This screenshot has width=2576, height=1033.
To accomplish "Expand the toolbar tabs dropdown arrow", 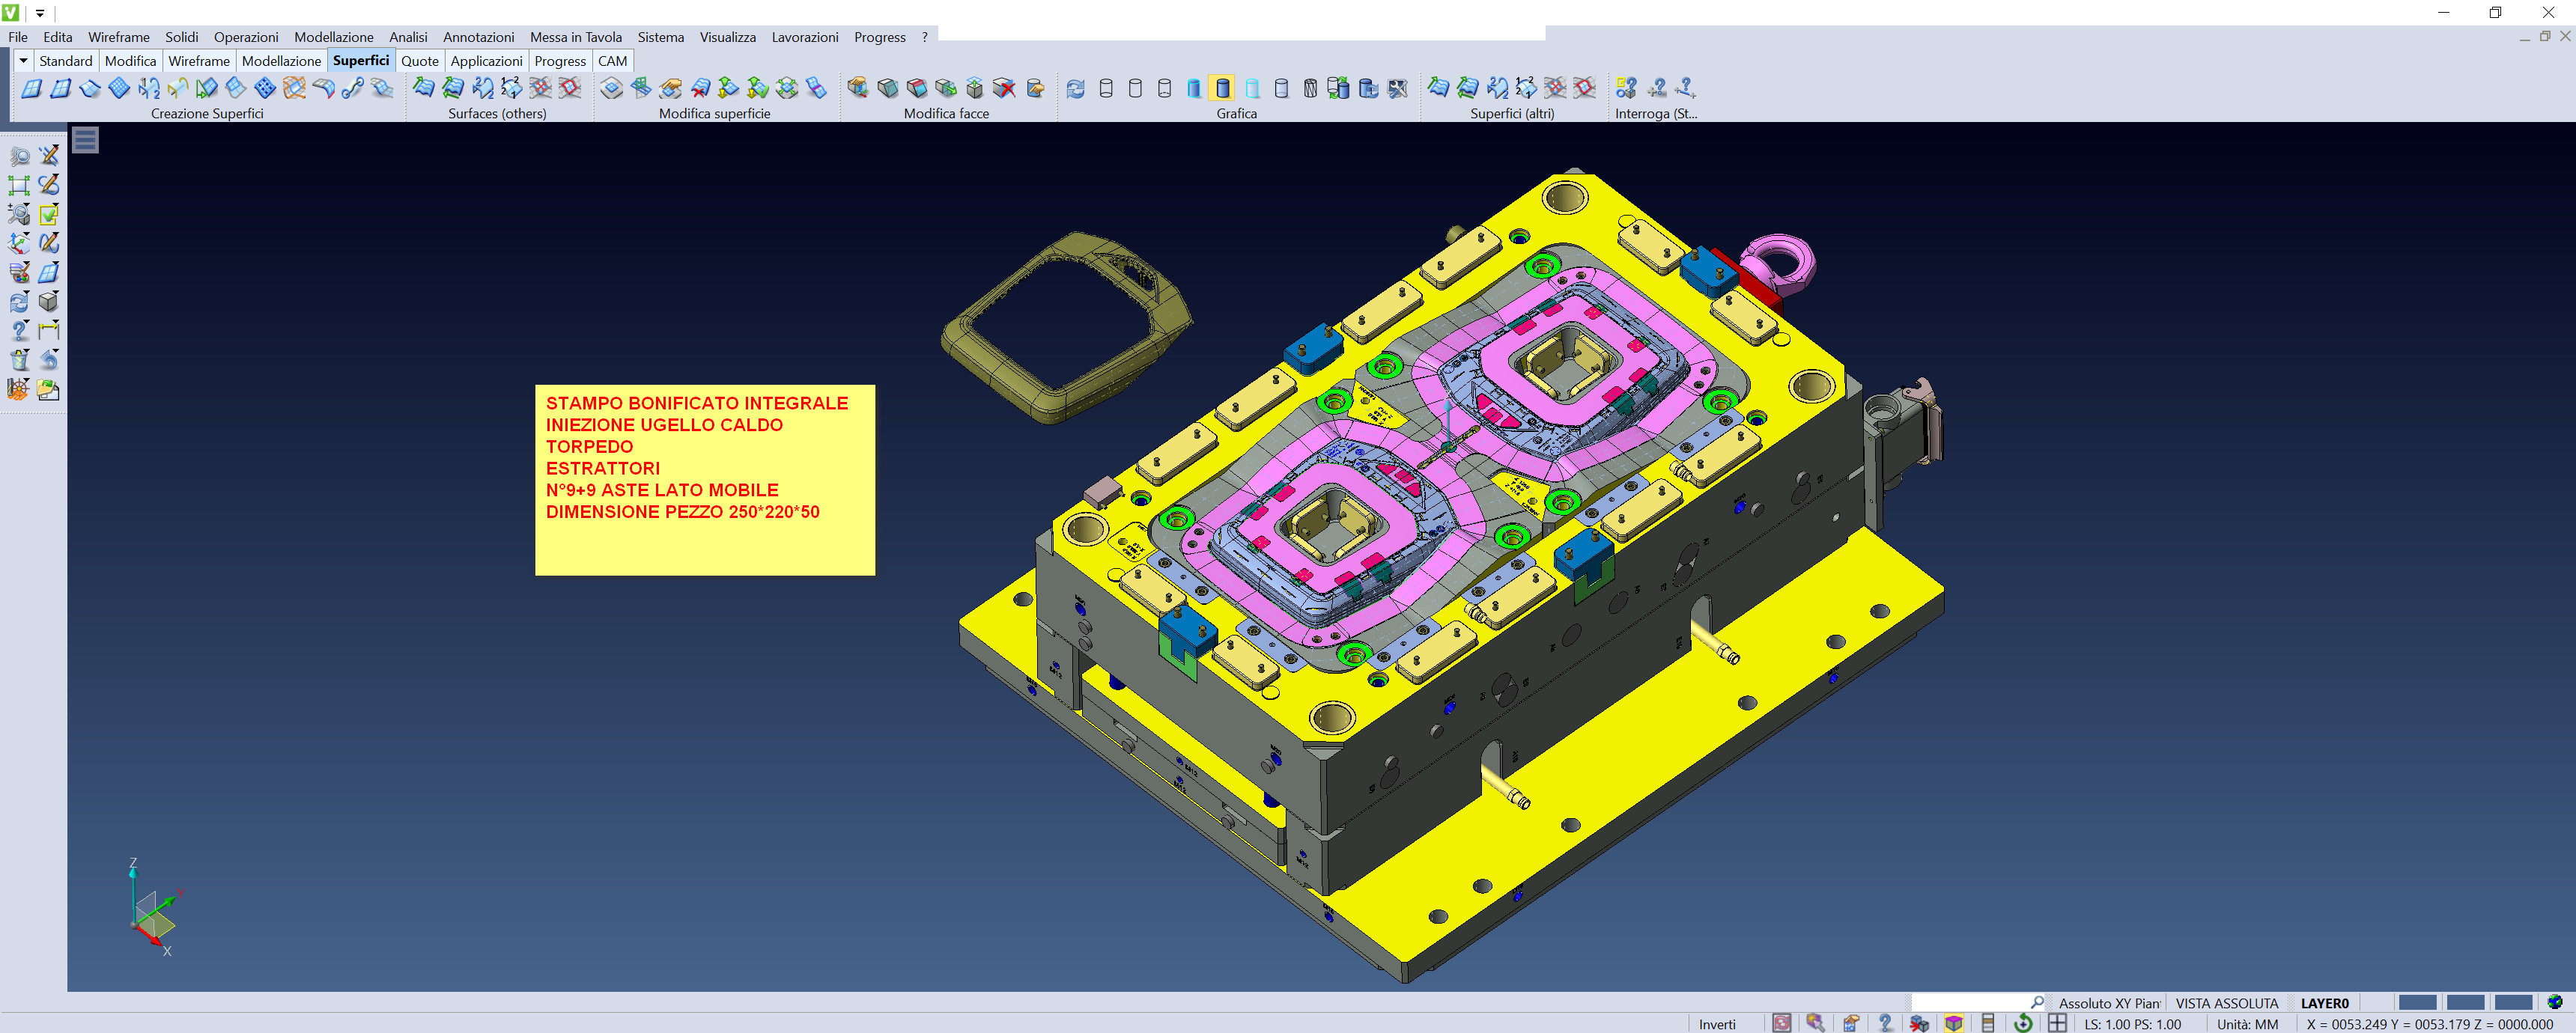I will (23, 61).
